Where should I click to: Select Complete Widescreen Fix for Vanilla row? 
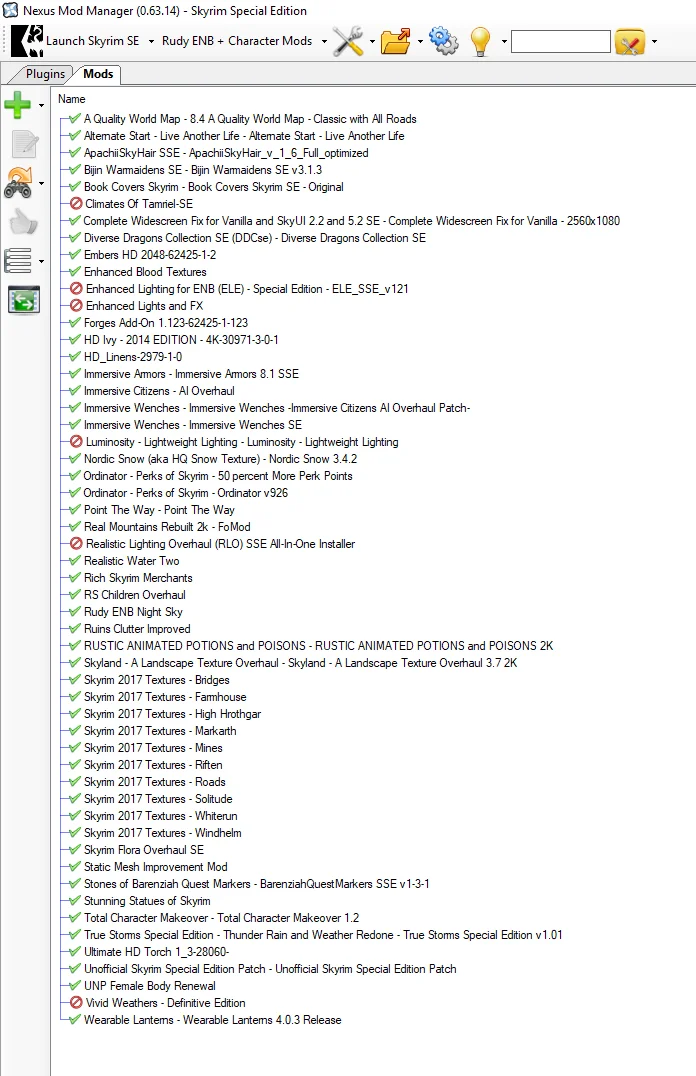click(x=351, y=221)
